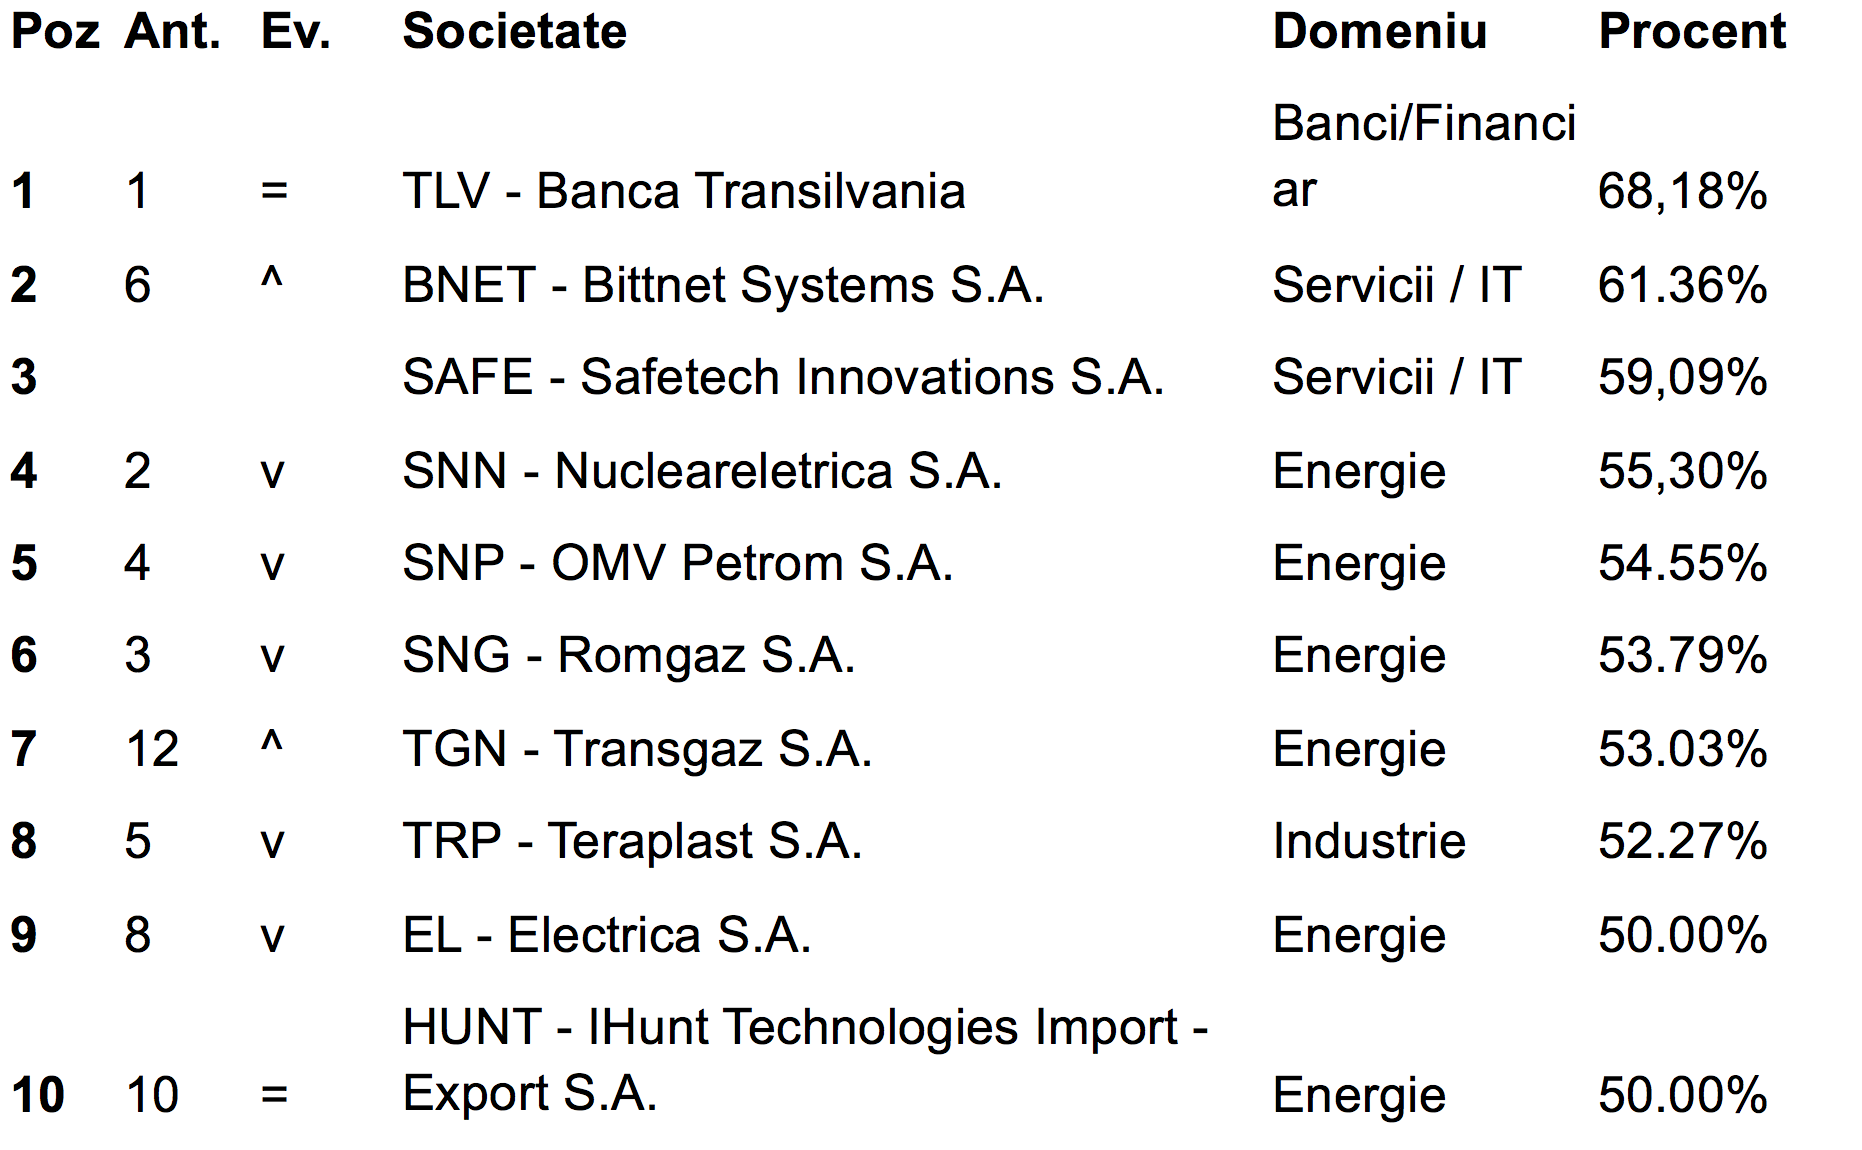Click the Banci/Financiar domain cell

1424,157
